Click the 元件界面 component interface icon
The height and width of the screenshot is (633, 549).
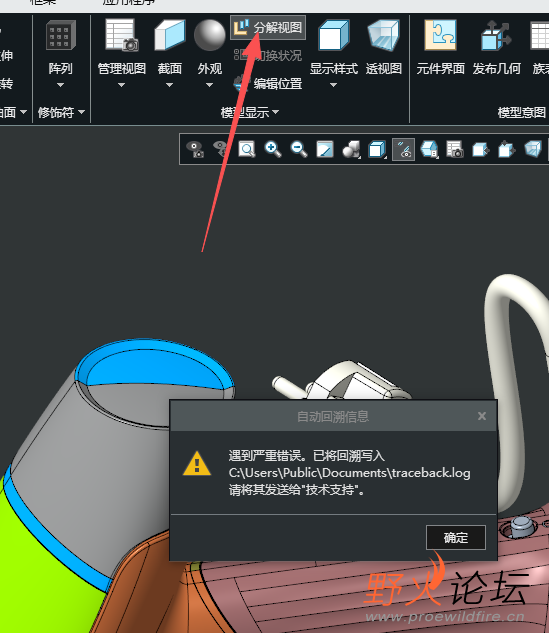(440, 36)
